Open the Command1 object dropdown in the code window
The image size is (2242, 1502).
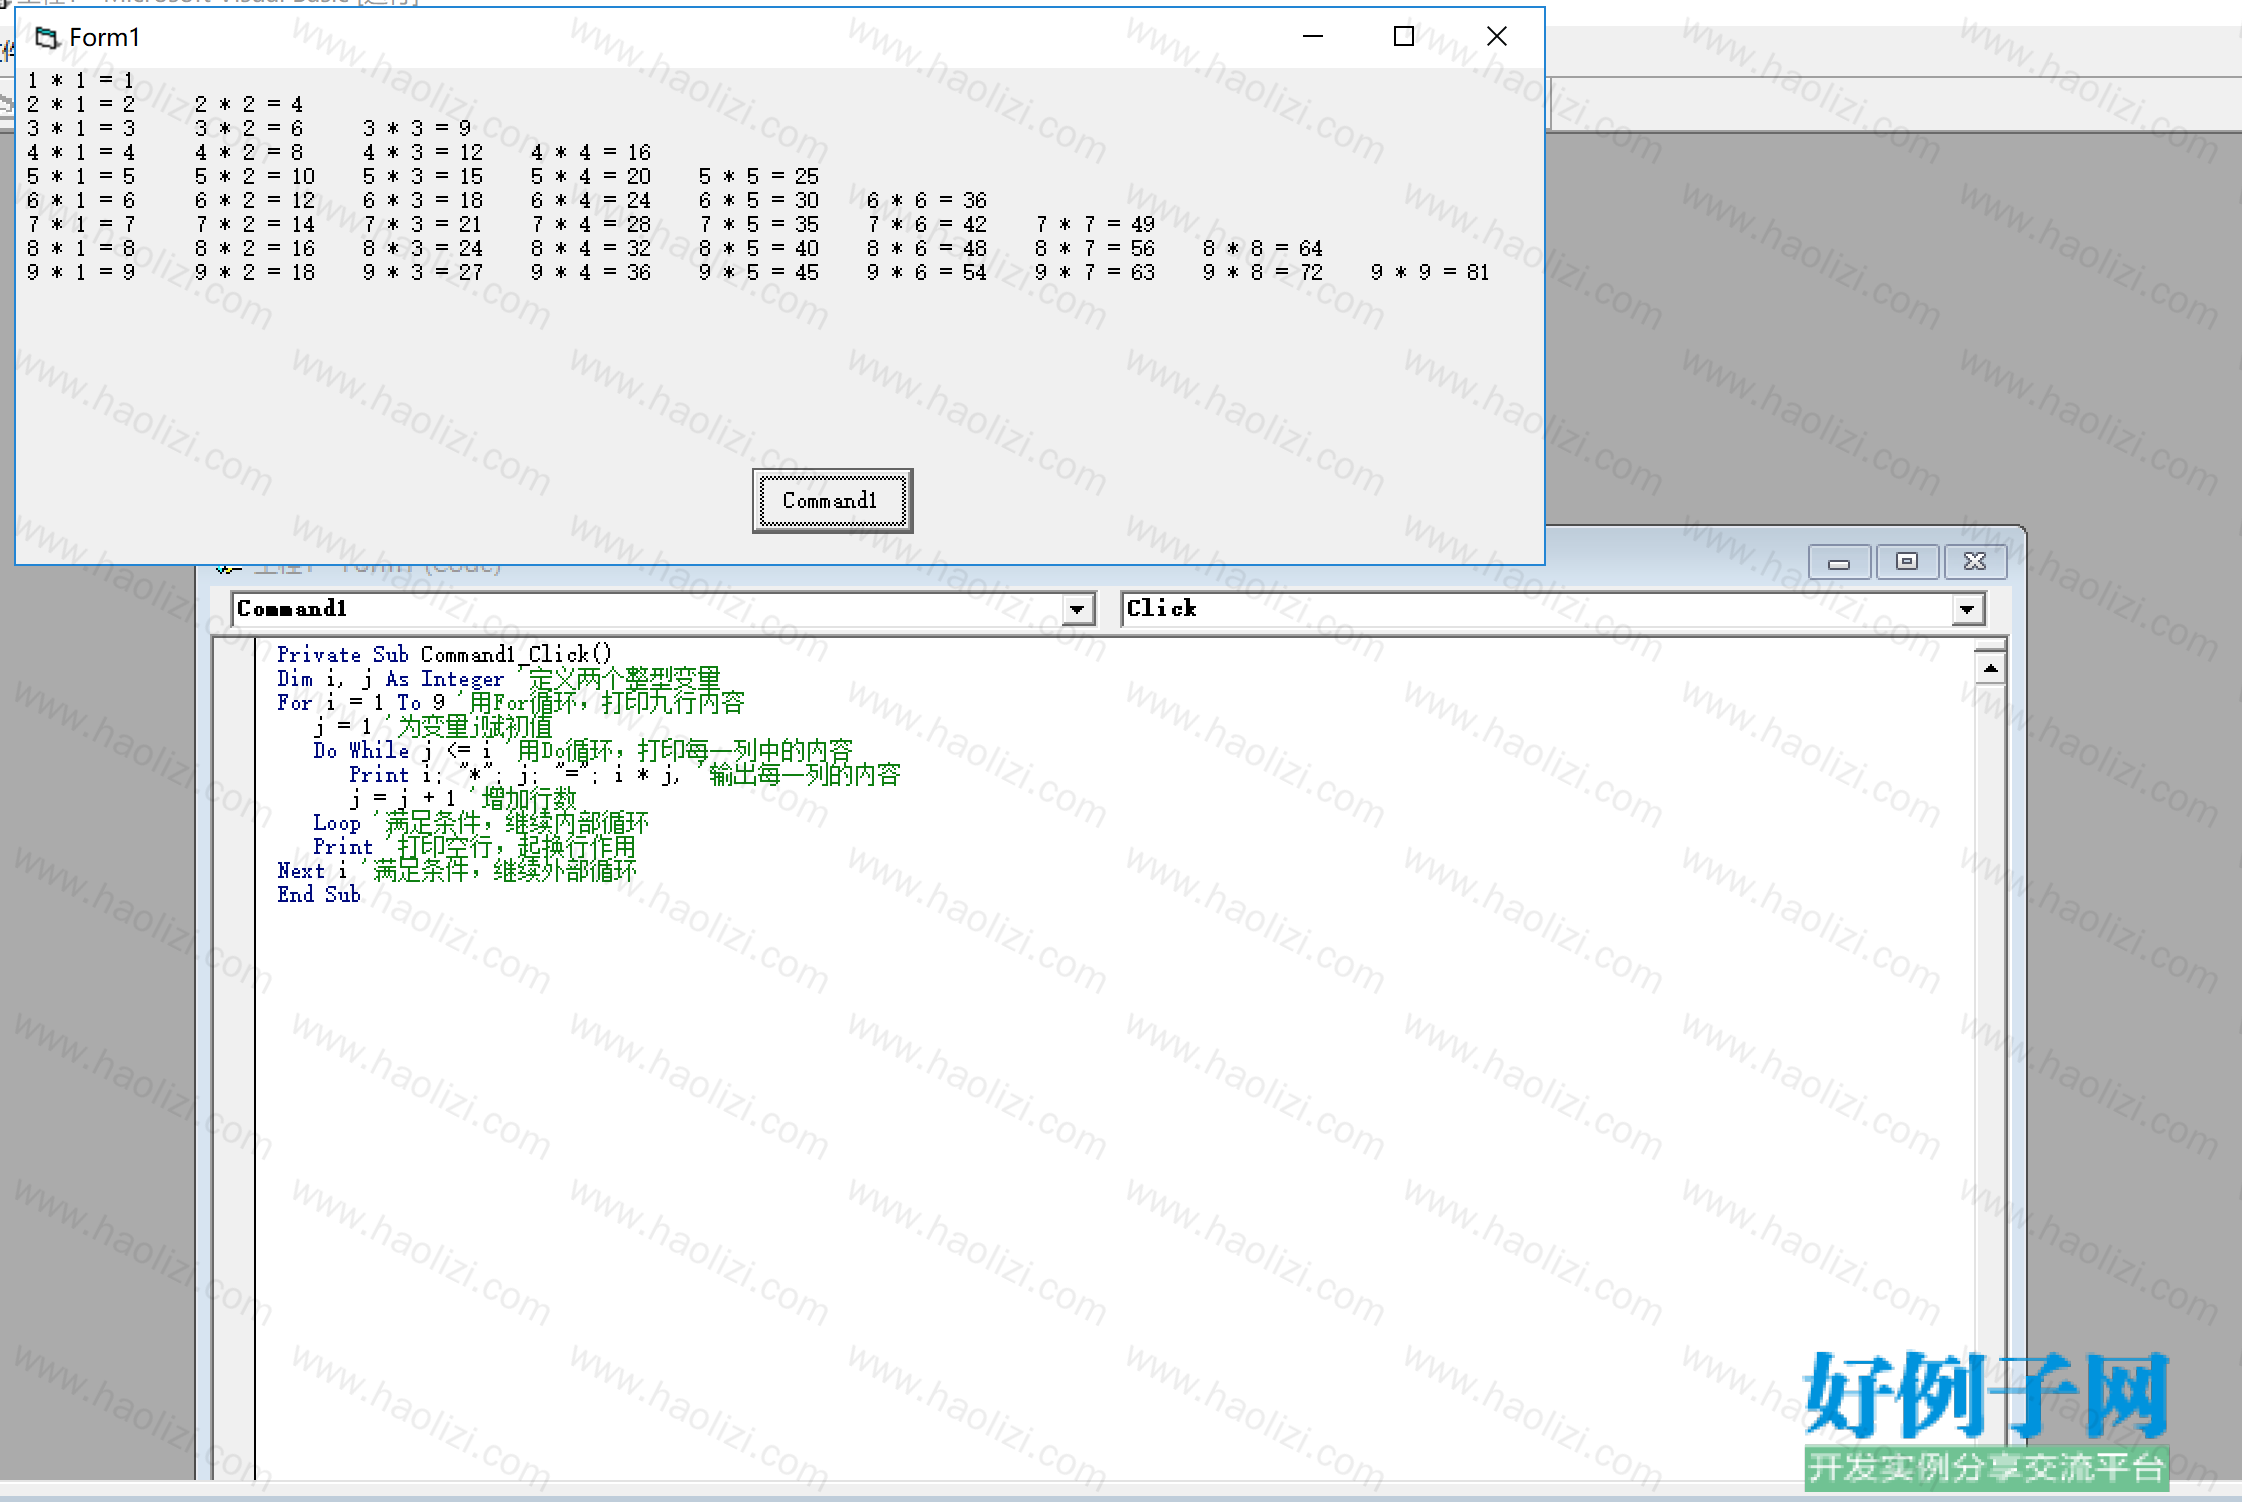pos(1077,609)
